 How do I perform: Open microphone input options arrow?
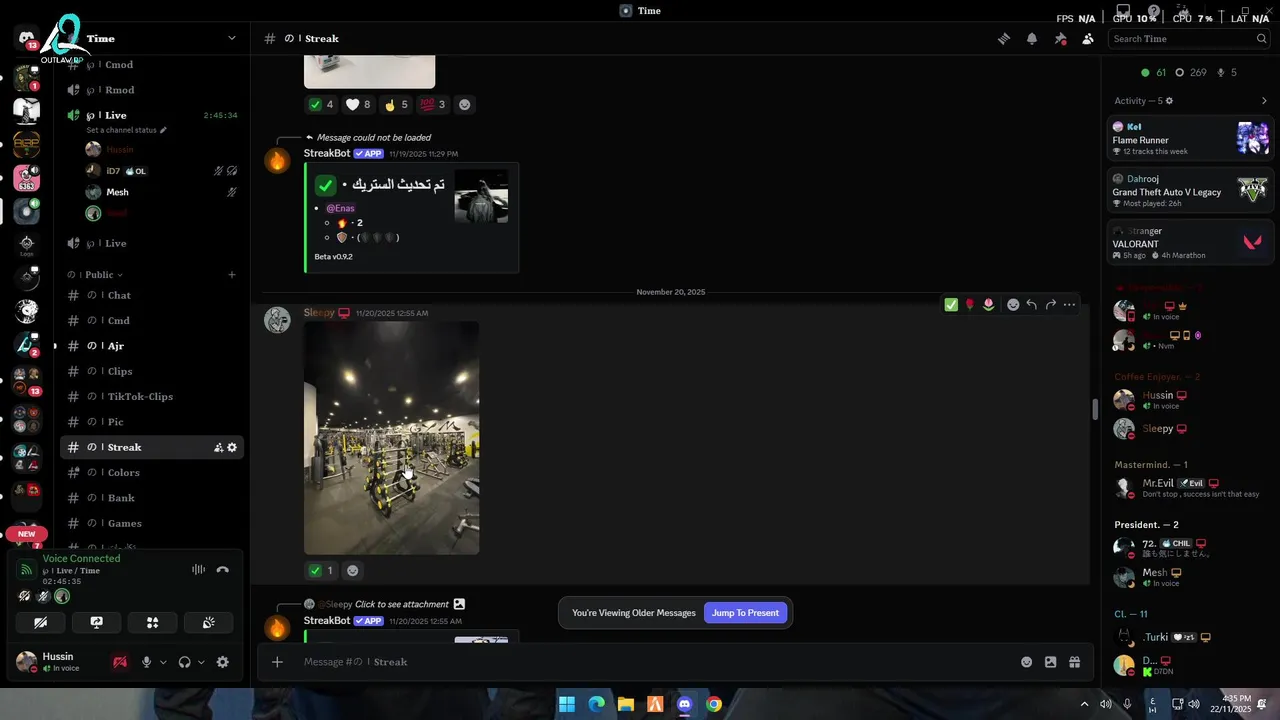point(163,662)
